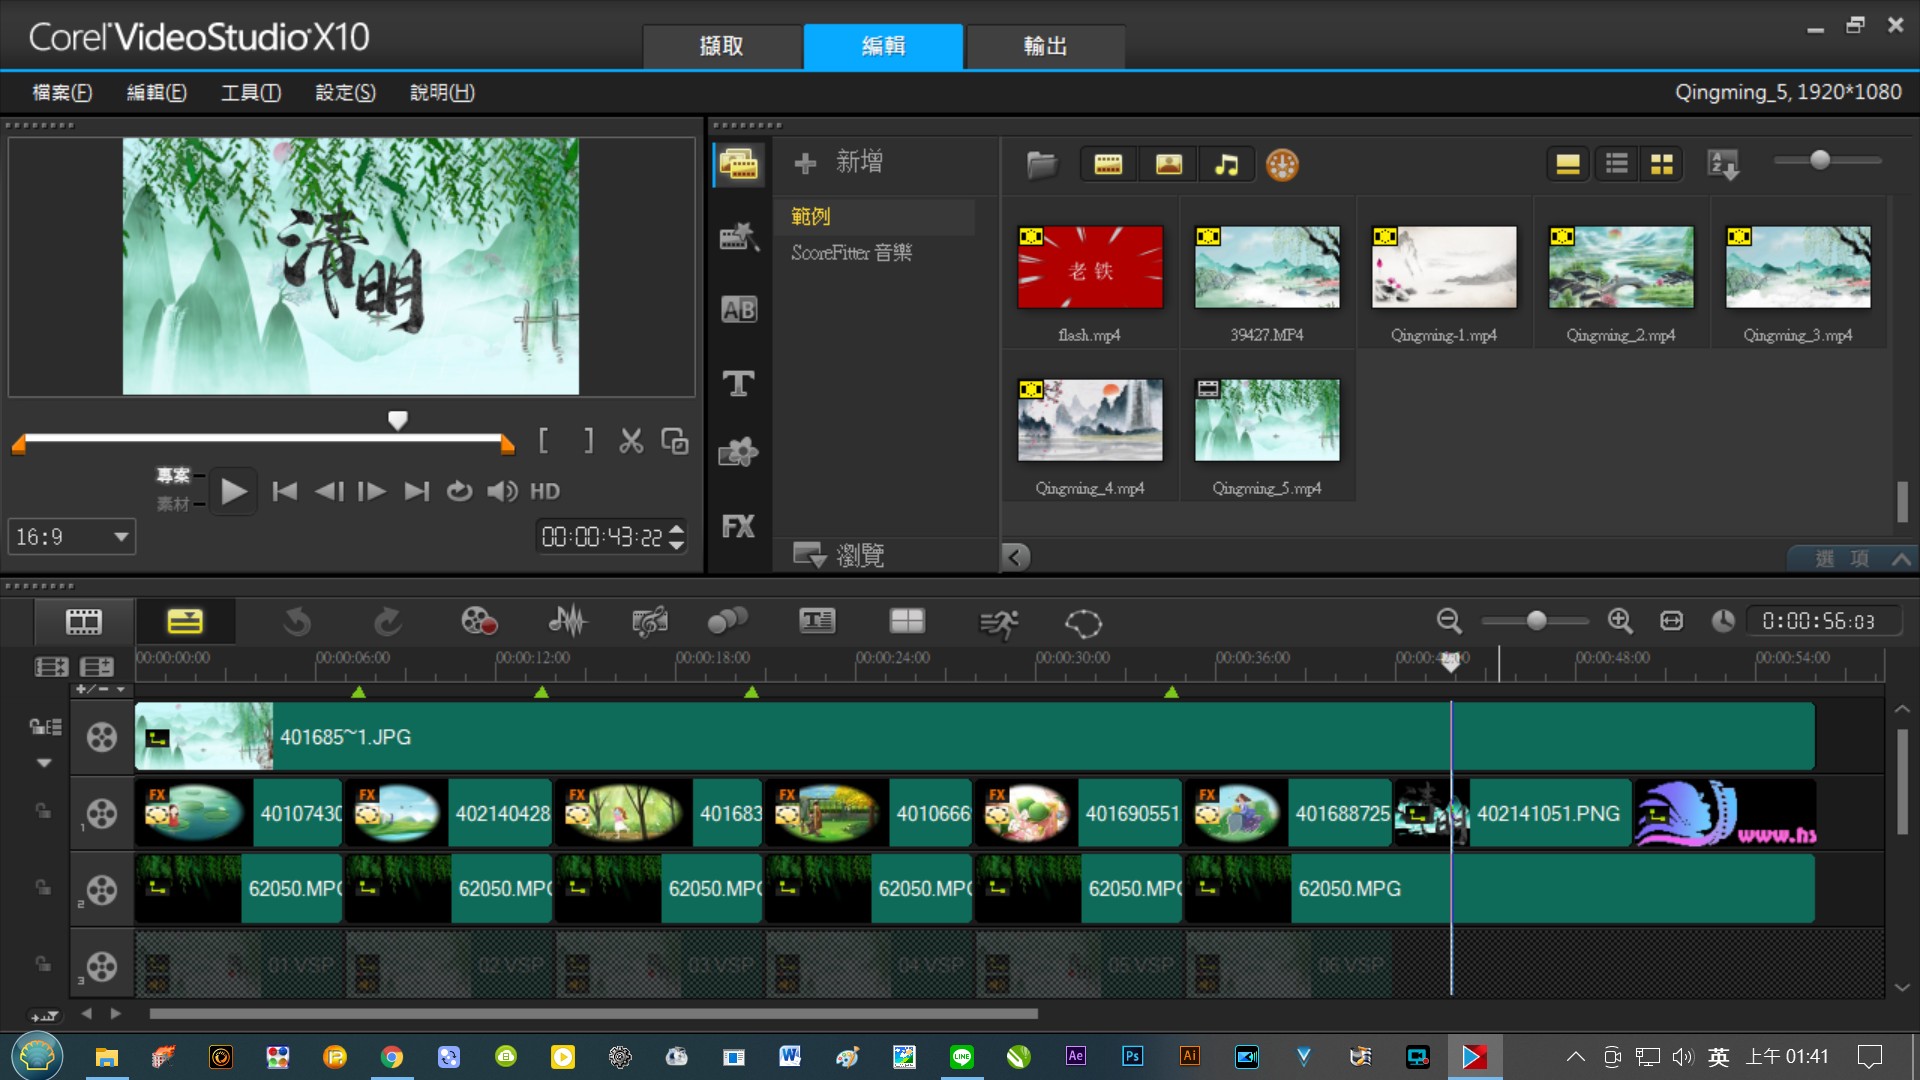Open Mask Creator tool
1920x1080 pixels.
1083,623
